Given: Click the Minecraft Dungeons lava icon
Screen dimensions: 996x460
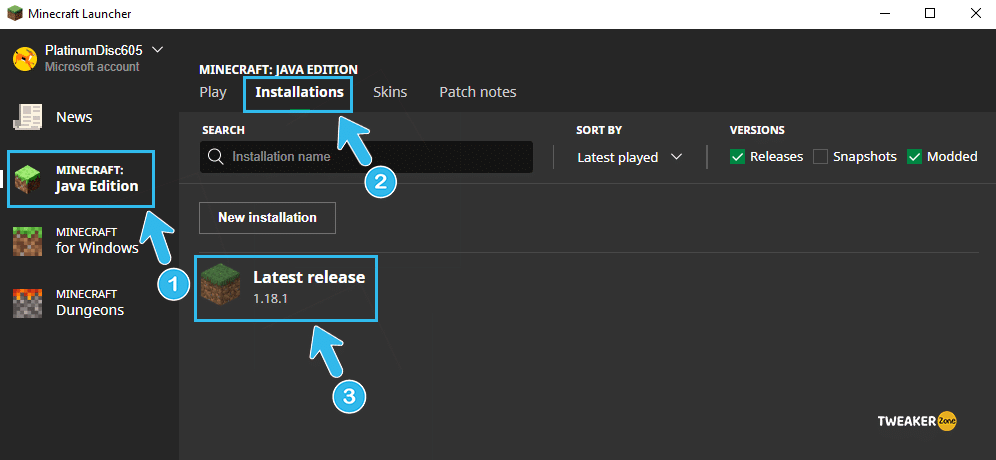Looking at the screenshot, I should tap(27, 303).
